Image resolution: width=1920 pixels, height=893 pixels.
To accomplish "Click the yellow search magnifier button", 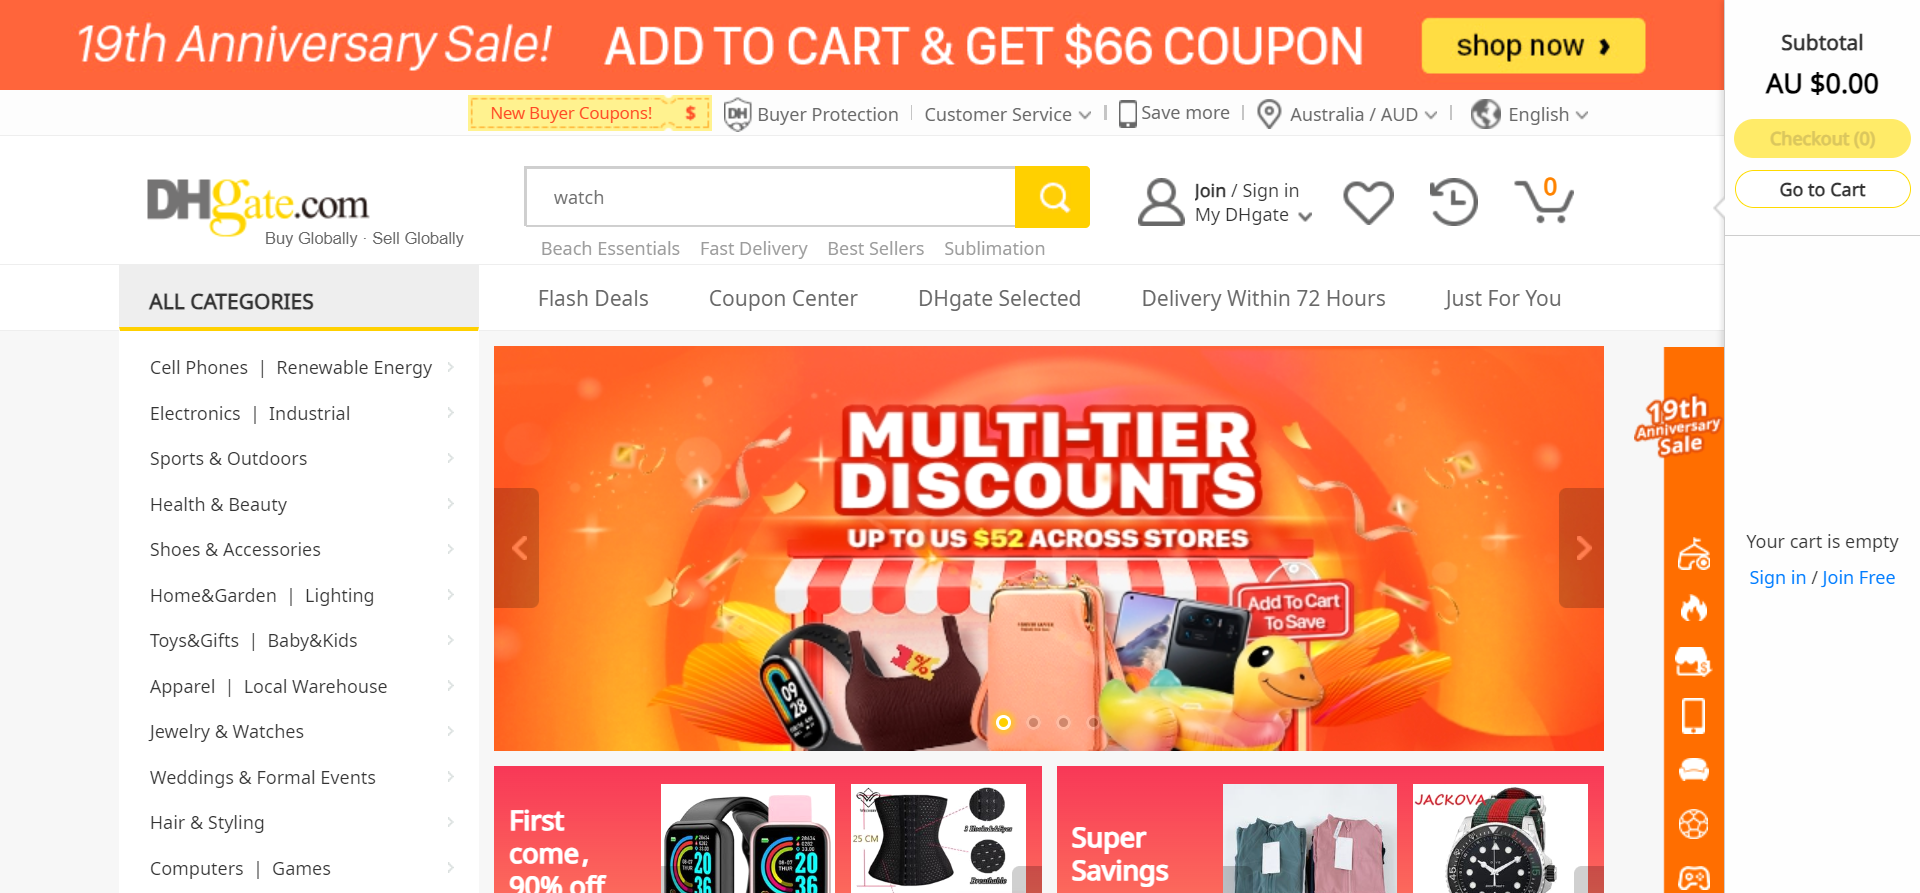I will 1052,197.
